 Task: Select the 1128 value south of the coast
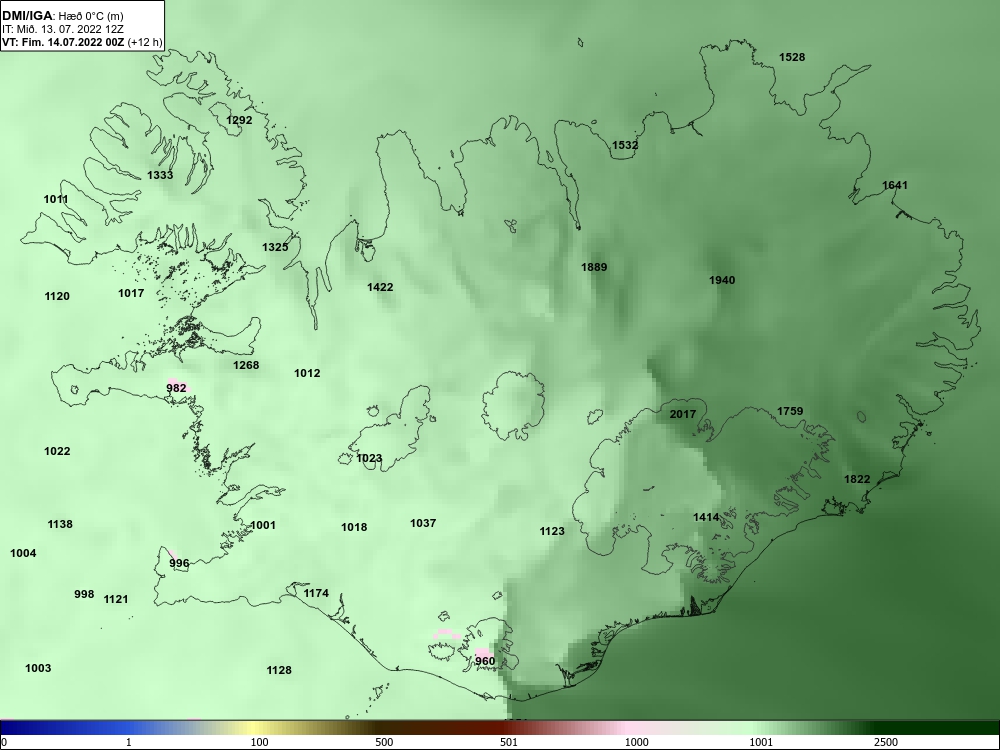point(279,670)
